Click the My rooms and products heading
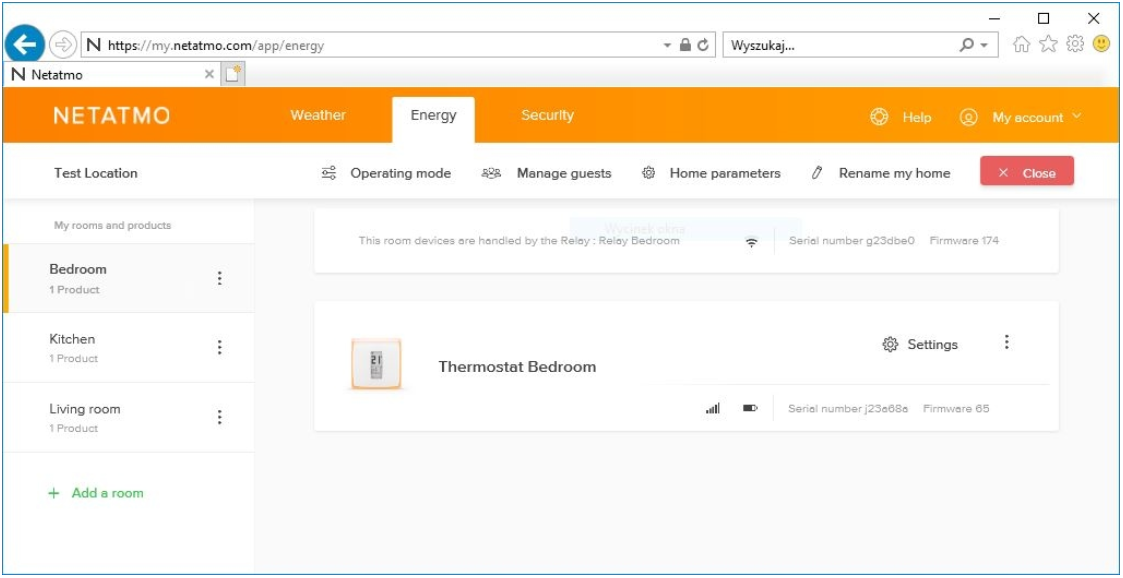Image resolution: width=1123 pixels, height=578 pixels. click(x=112, y=225)
